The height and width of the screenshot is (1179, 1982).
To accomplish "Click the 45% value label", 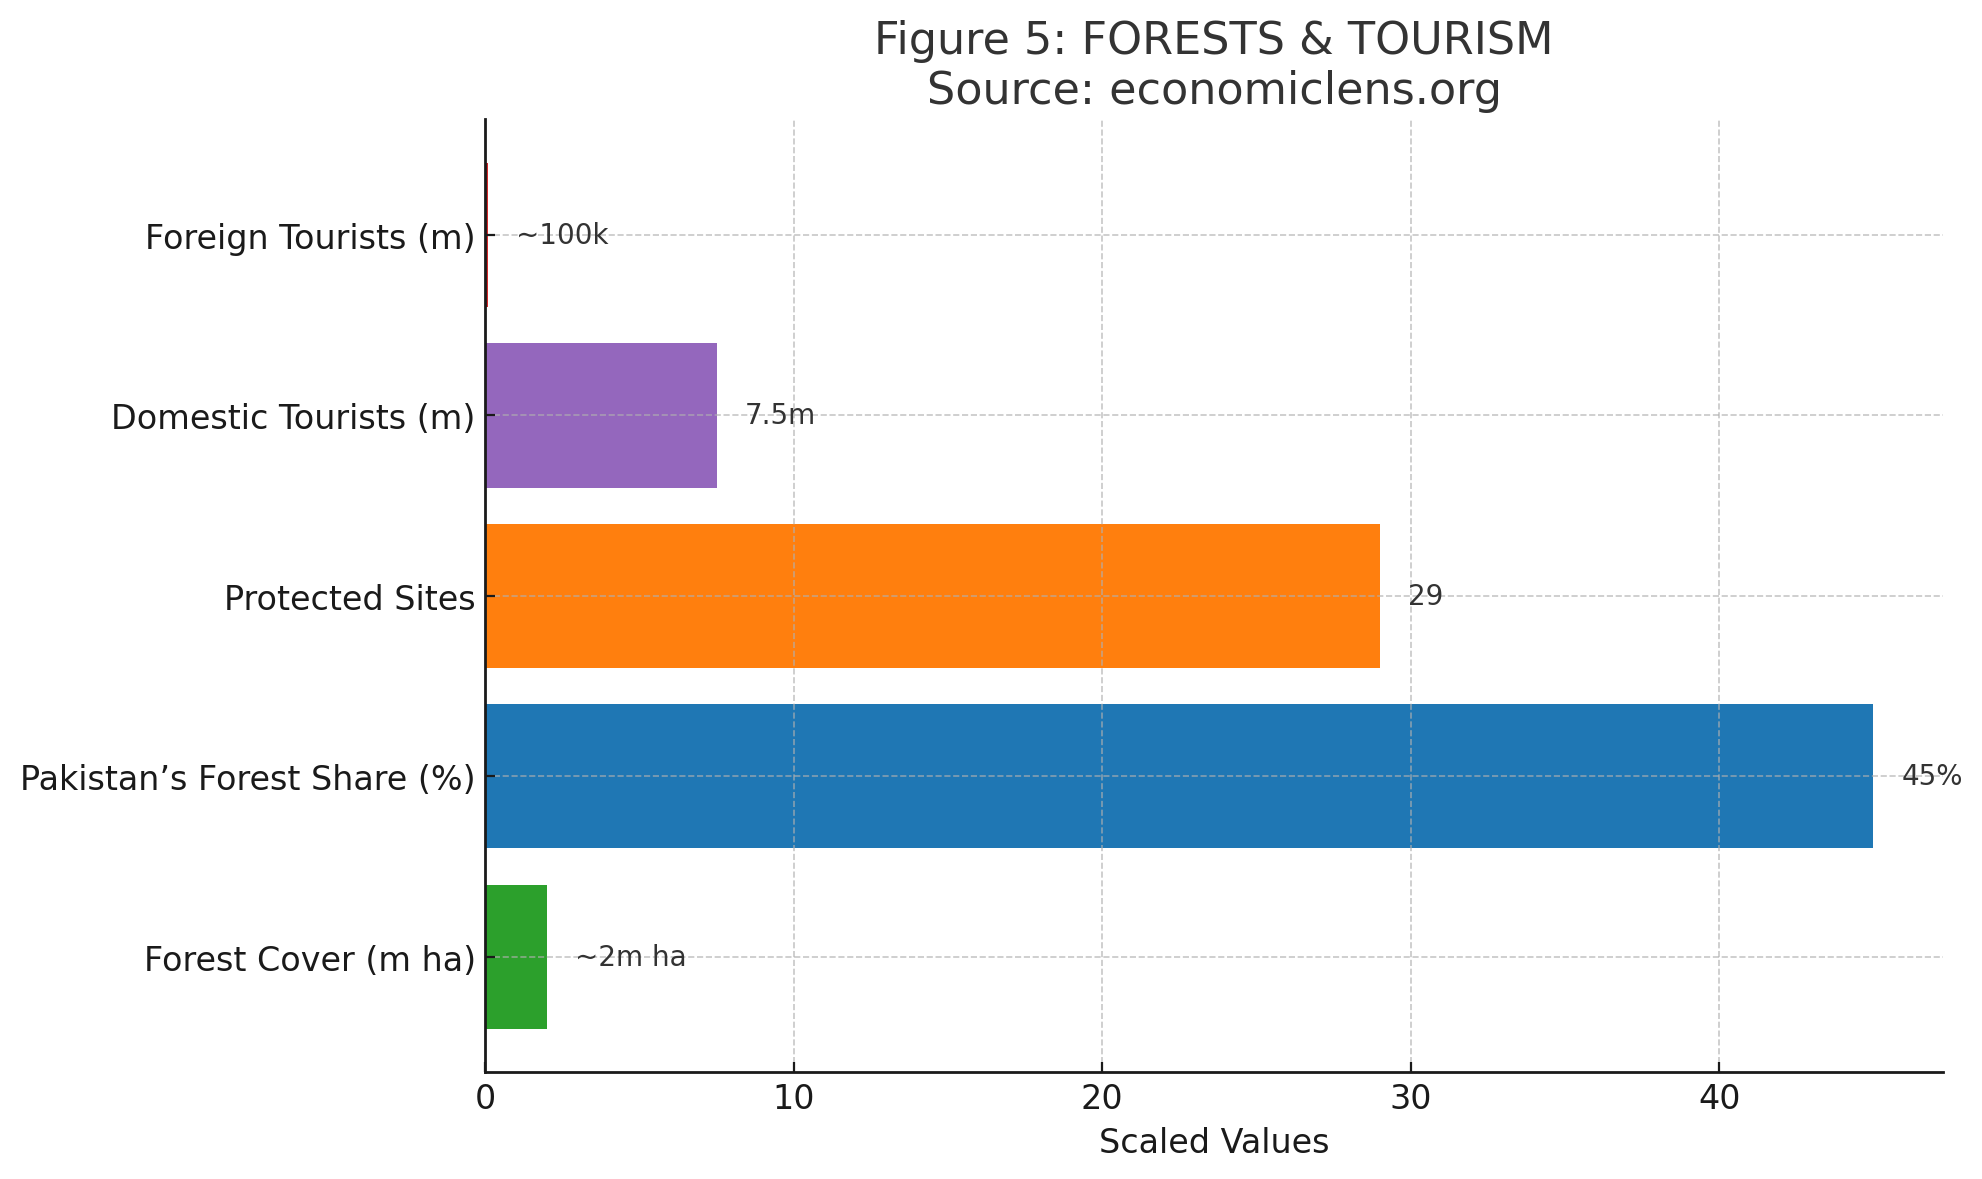I will tap(1930, 776).
